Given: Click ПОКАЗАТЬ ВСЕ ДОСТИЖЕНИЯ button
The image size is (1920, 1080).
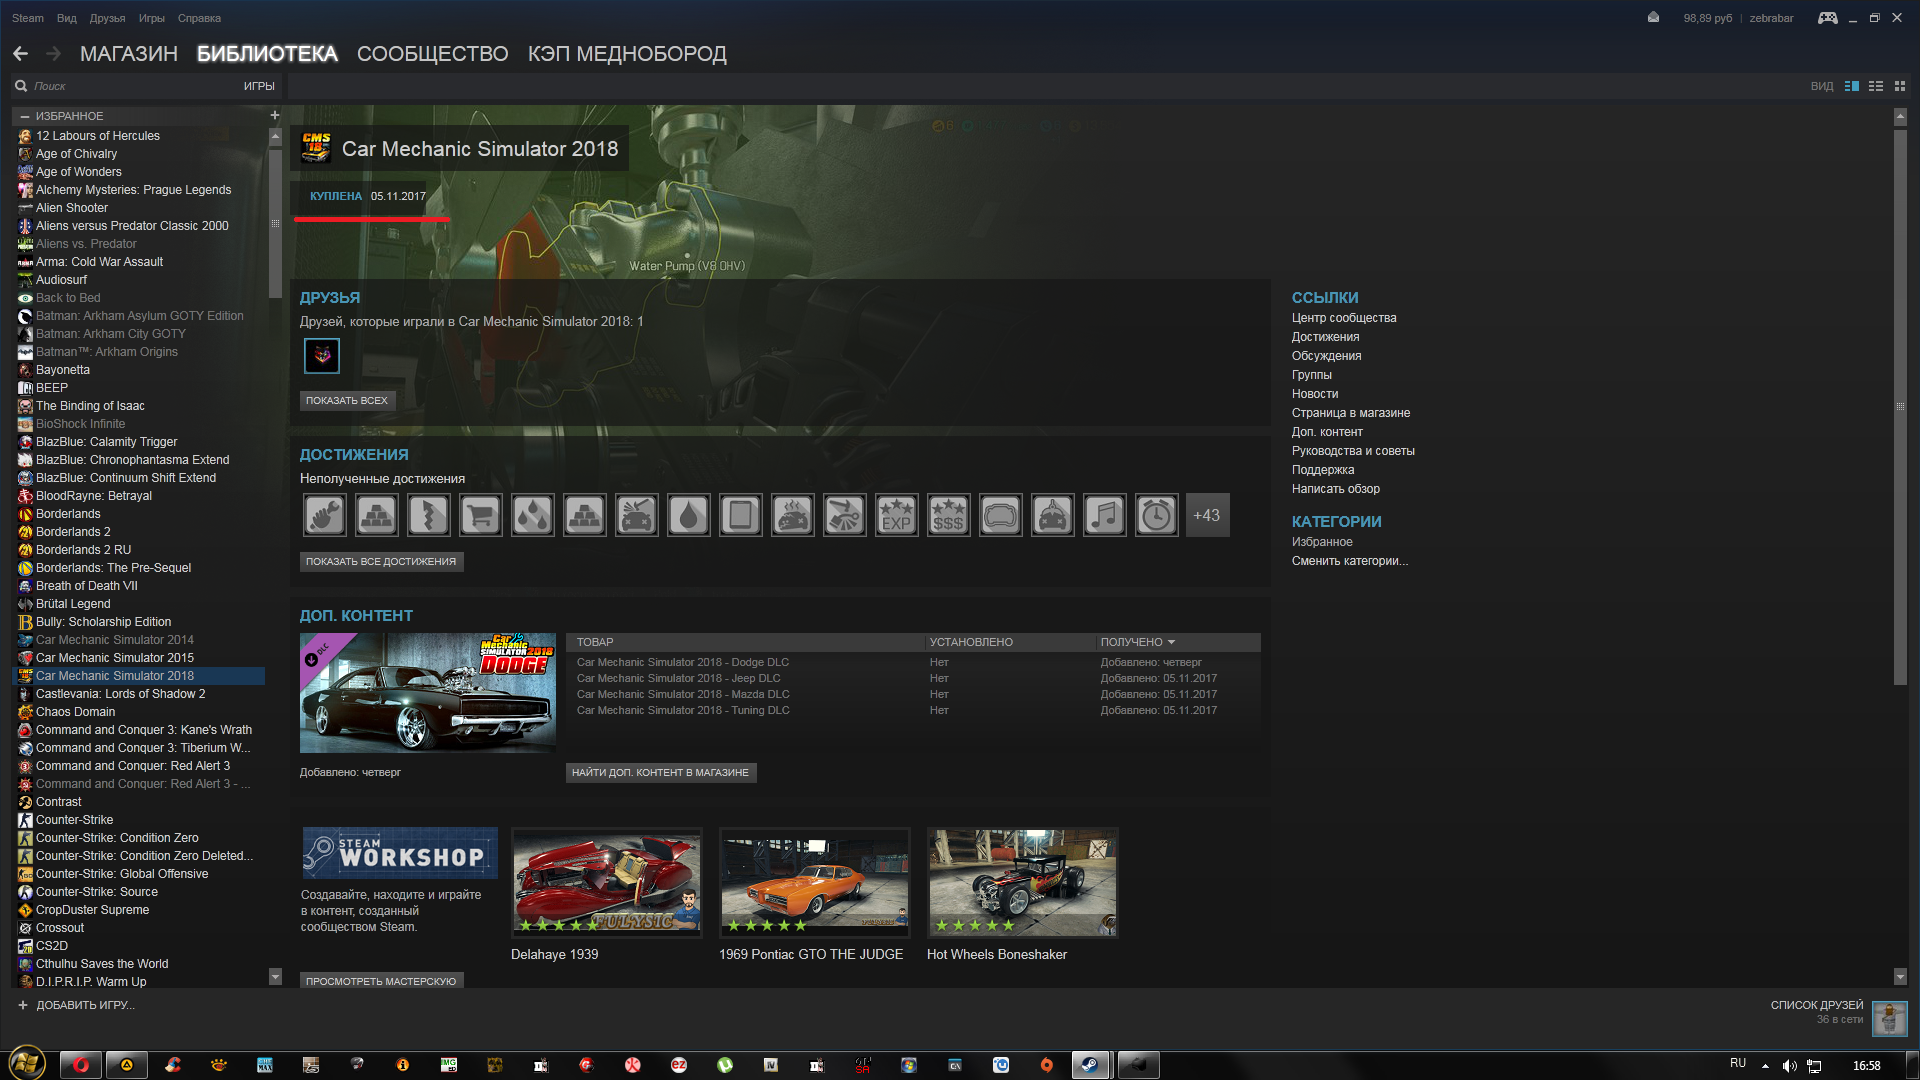Looking at the screenshot, I should point(381,562).
